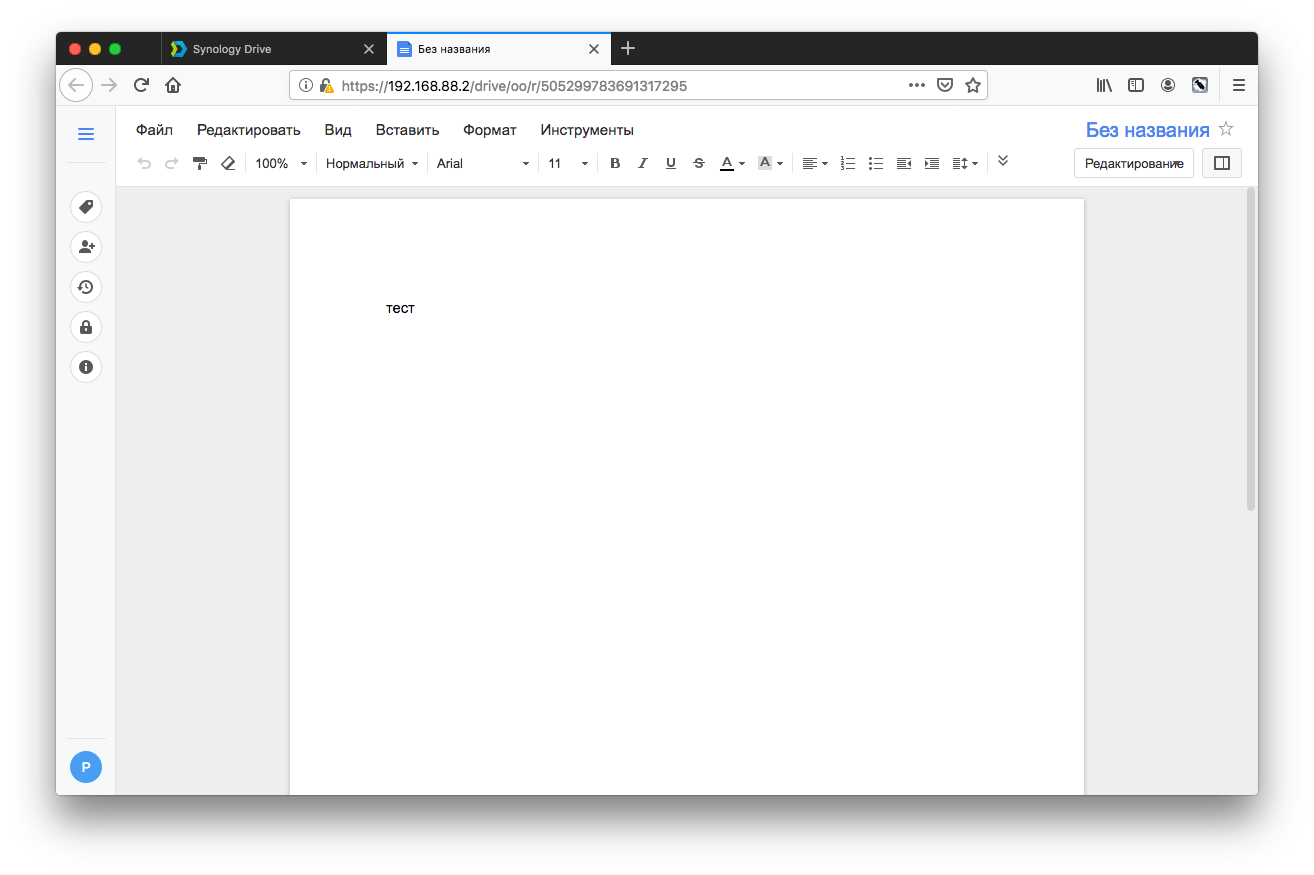Viewport: 1314px width, 875px height.
Task: Open the line spacing dropdown
Action: (965, 163)
